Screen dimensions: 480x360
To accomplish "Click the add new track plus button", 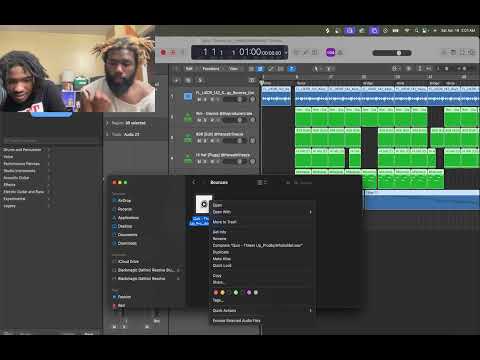I will (177, 80).
